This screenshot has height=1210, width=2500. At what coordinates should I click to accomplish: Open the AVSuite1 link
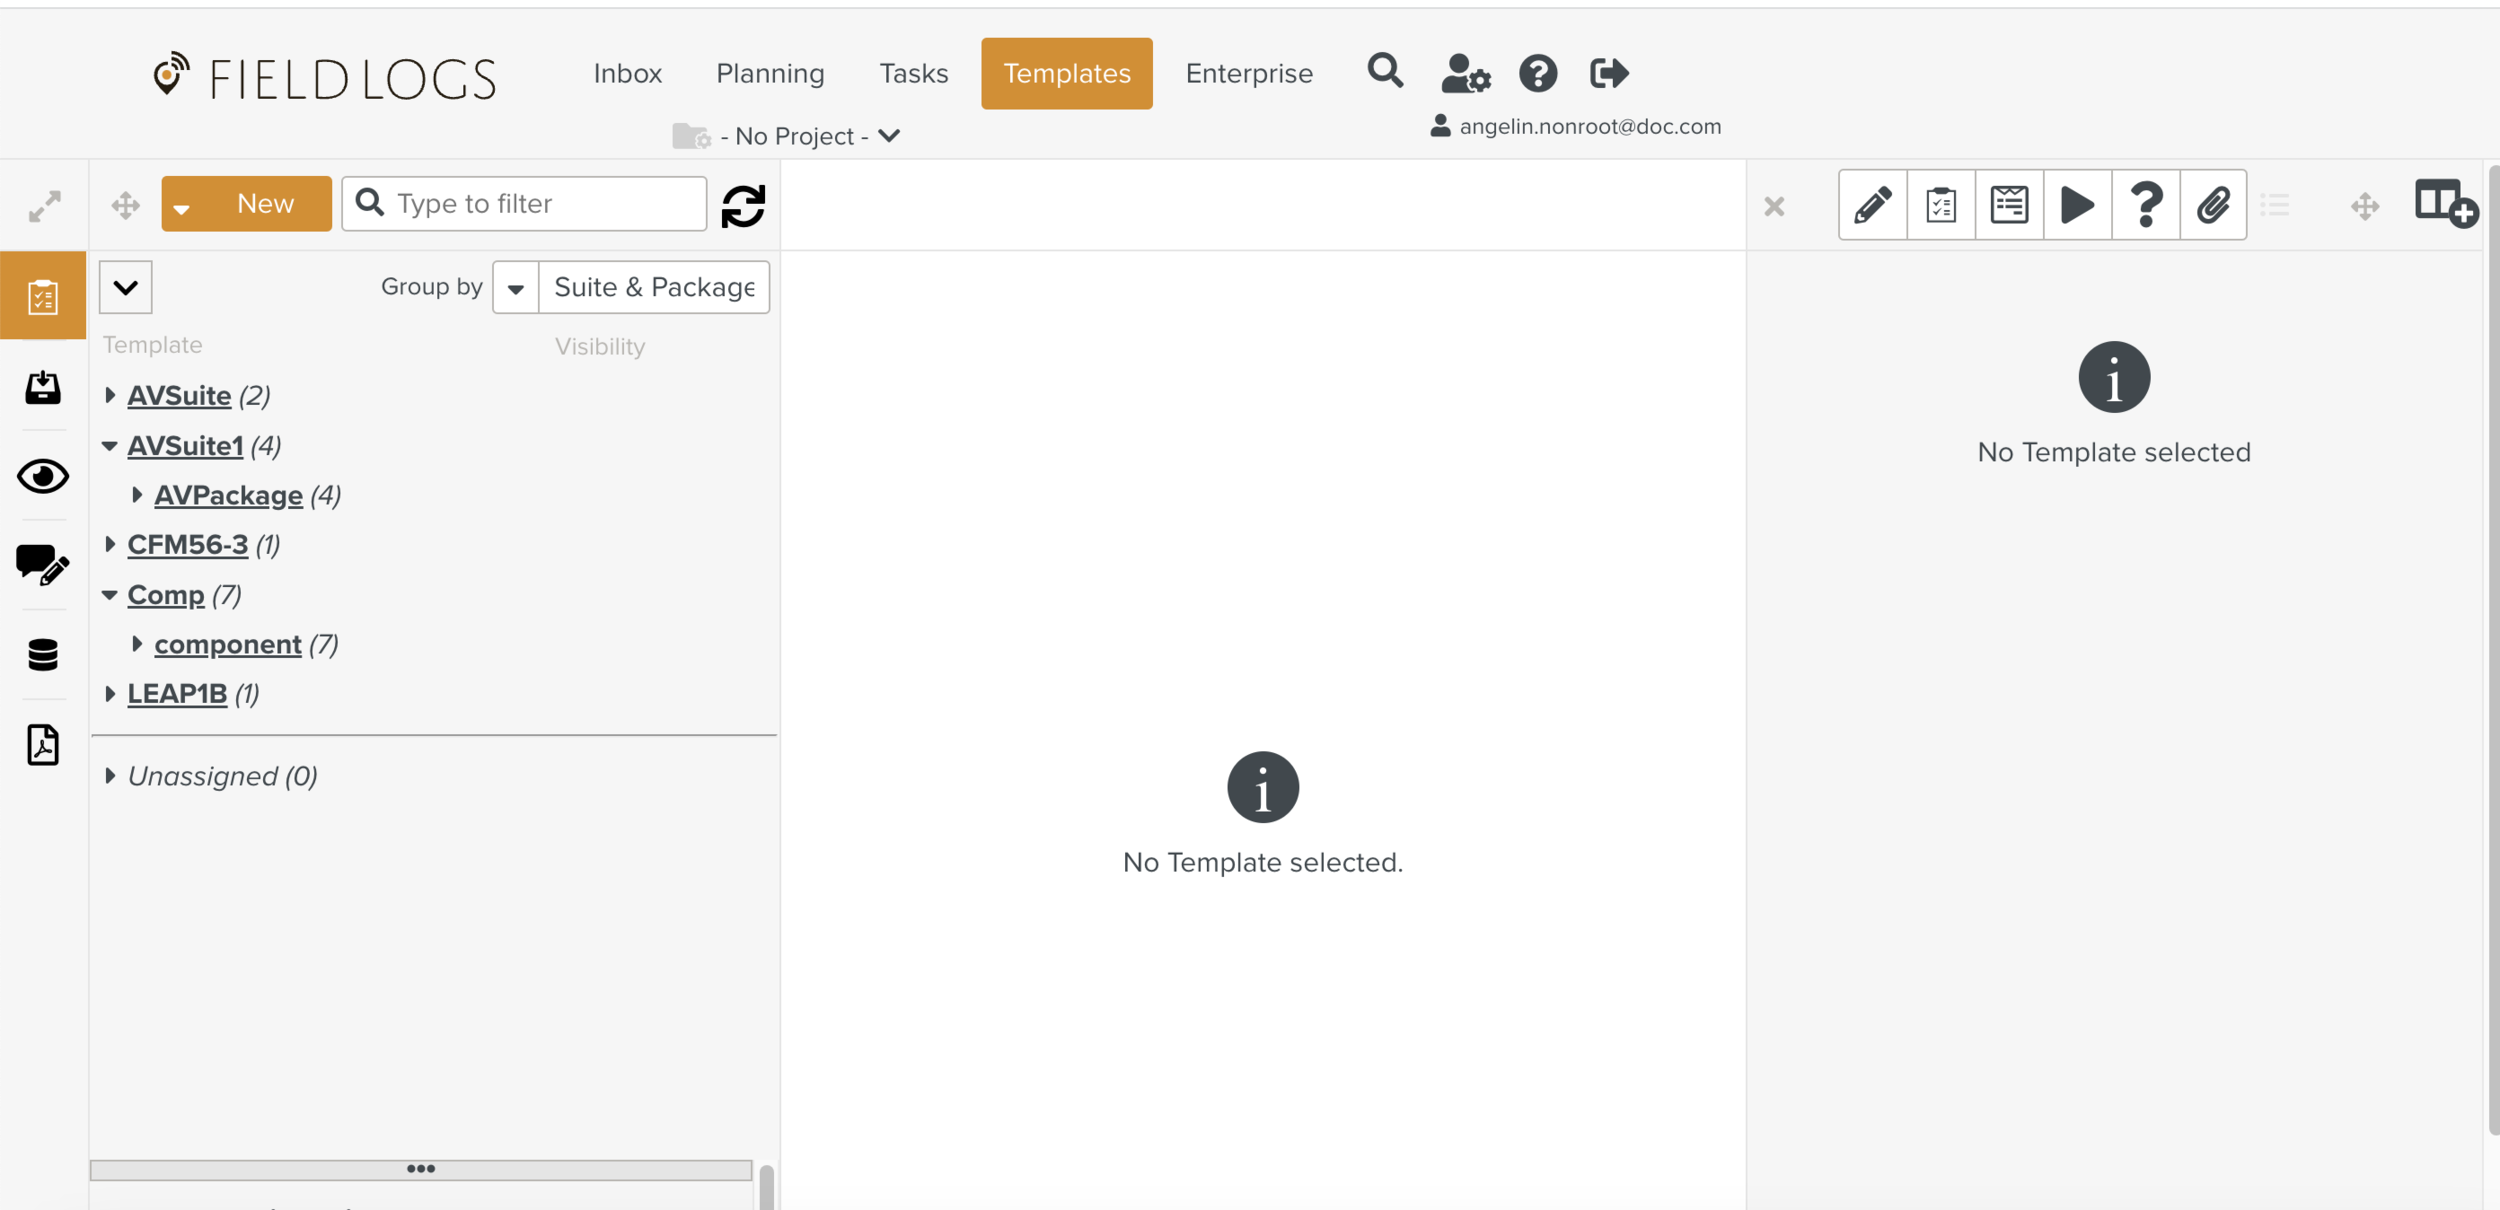click(185, 446)
